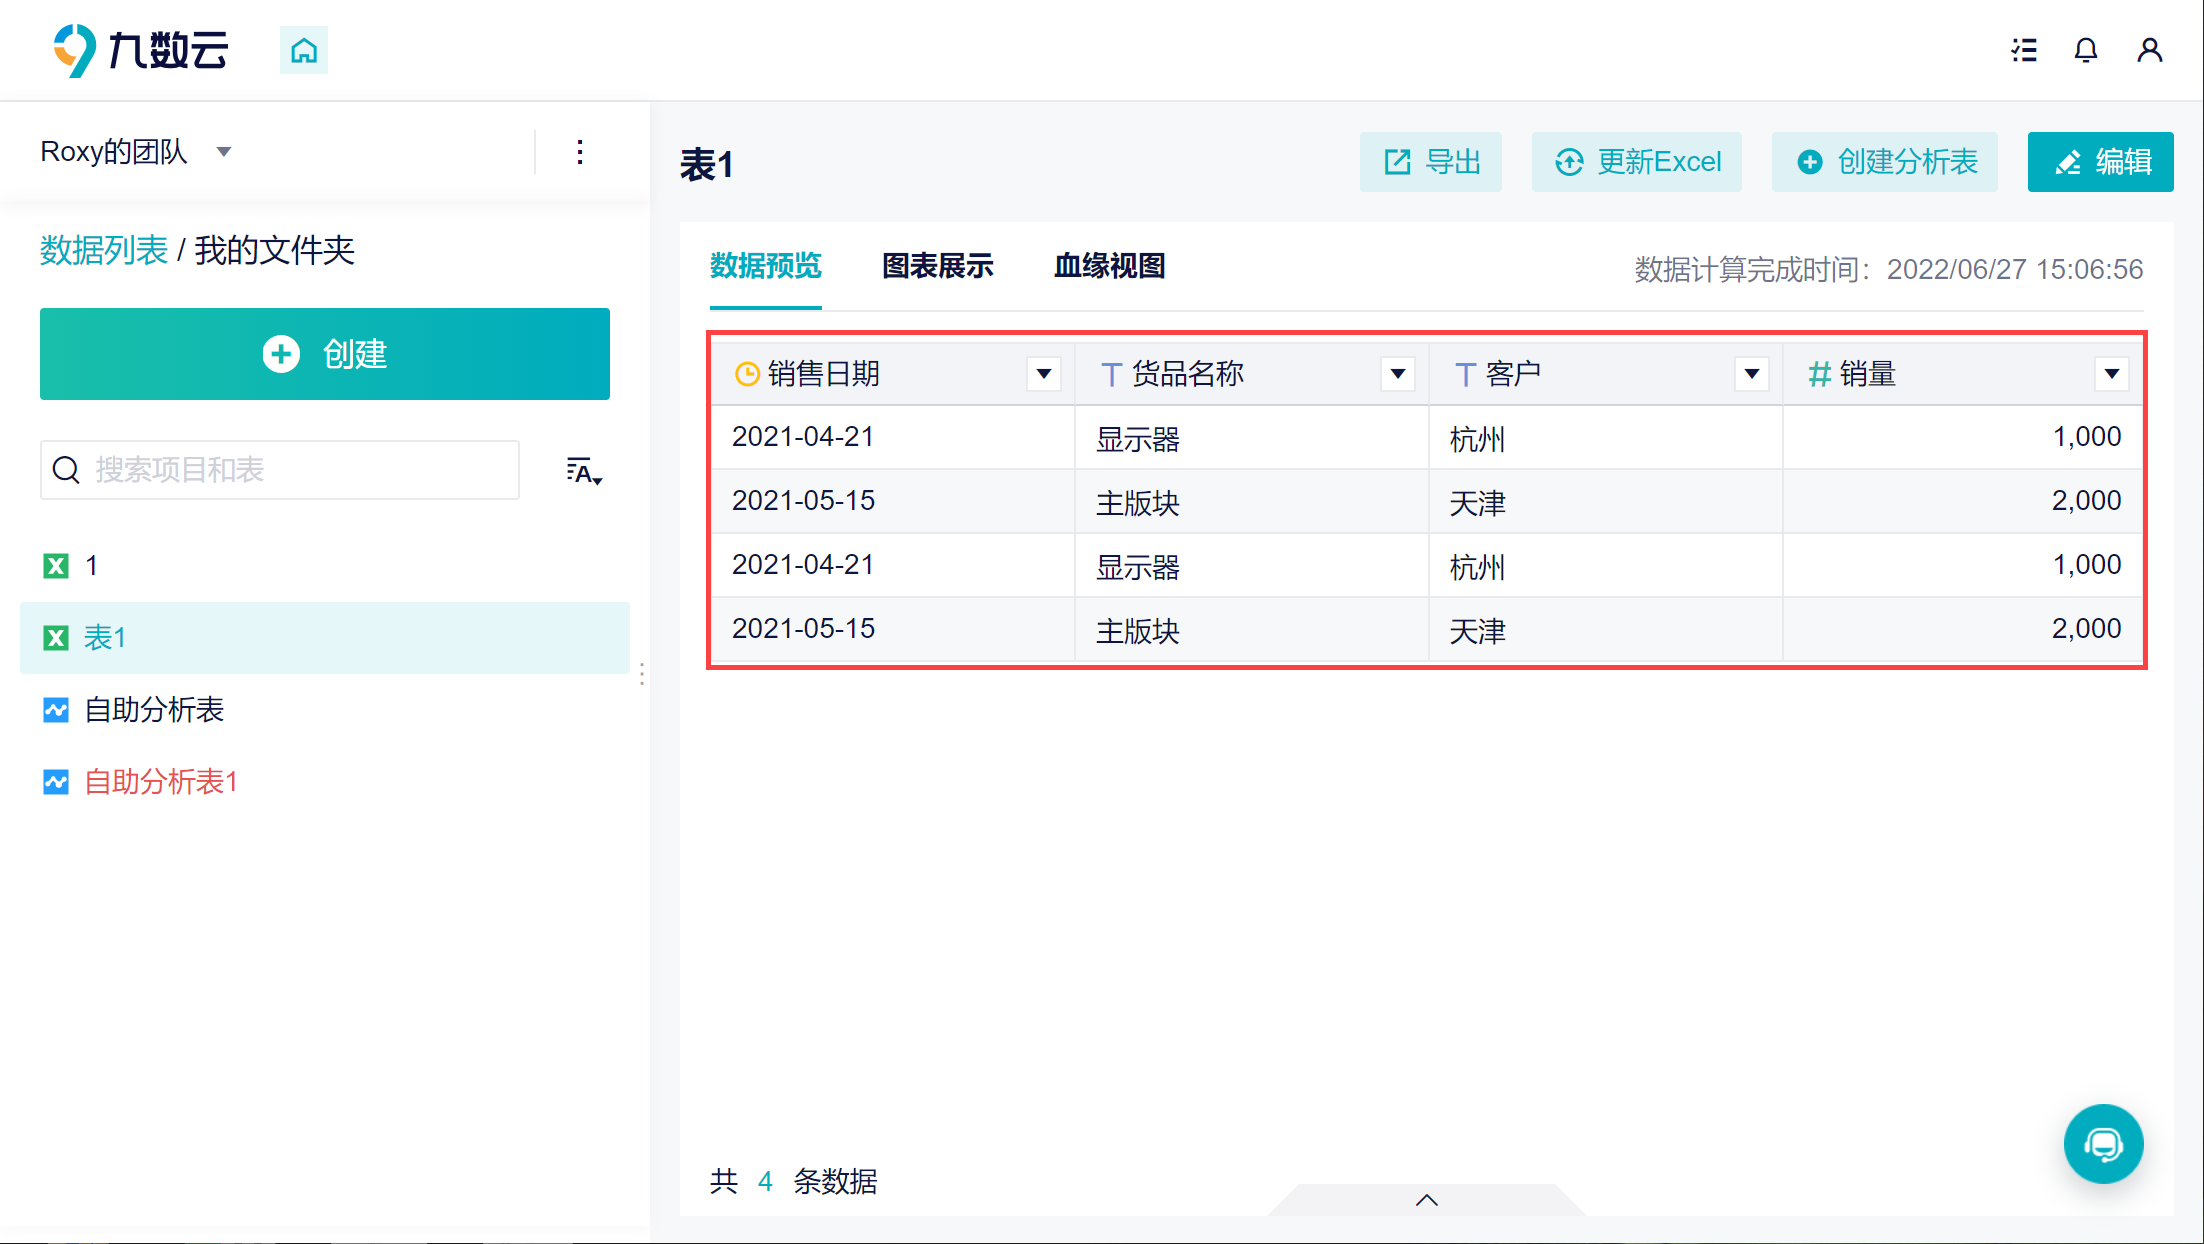
Task: Open the team options three-dot menu
Action: pyautogui.click(x=580, y=152)
